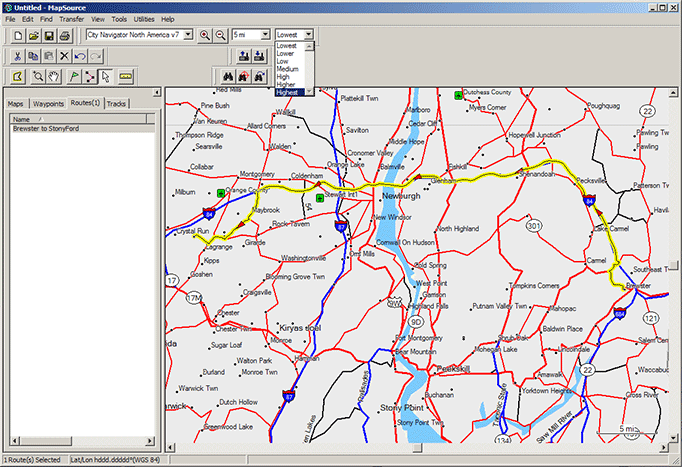Click the Peekskill label on the map
Image resolution: width=682 pixels, height=467 pixels.
point(453,369)
